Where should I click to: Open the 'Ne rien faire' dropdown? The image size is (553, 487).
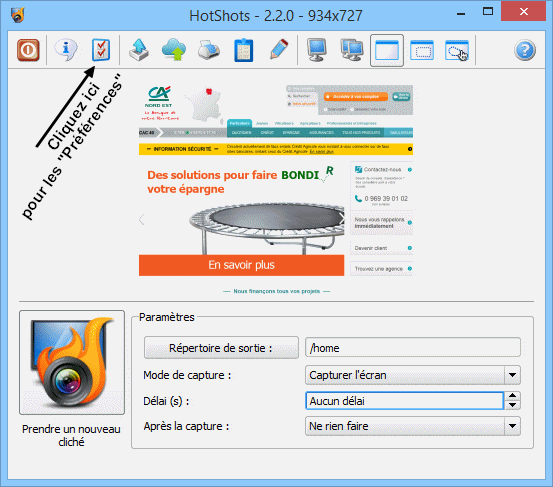click(x=413, y=426)
